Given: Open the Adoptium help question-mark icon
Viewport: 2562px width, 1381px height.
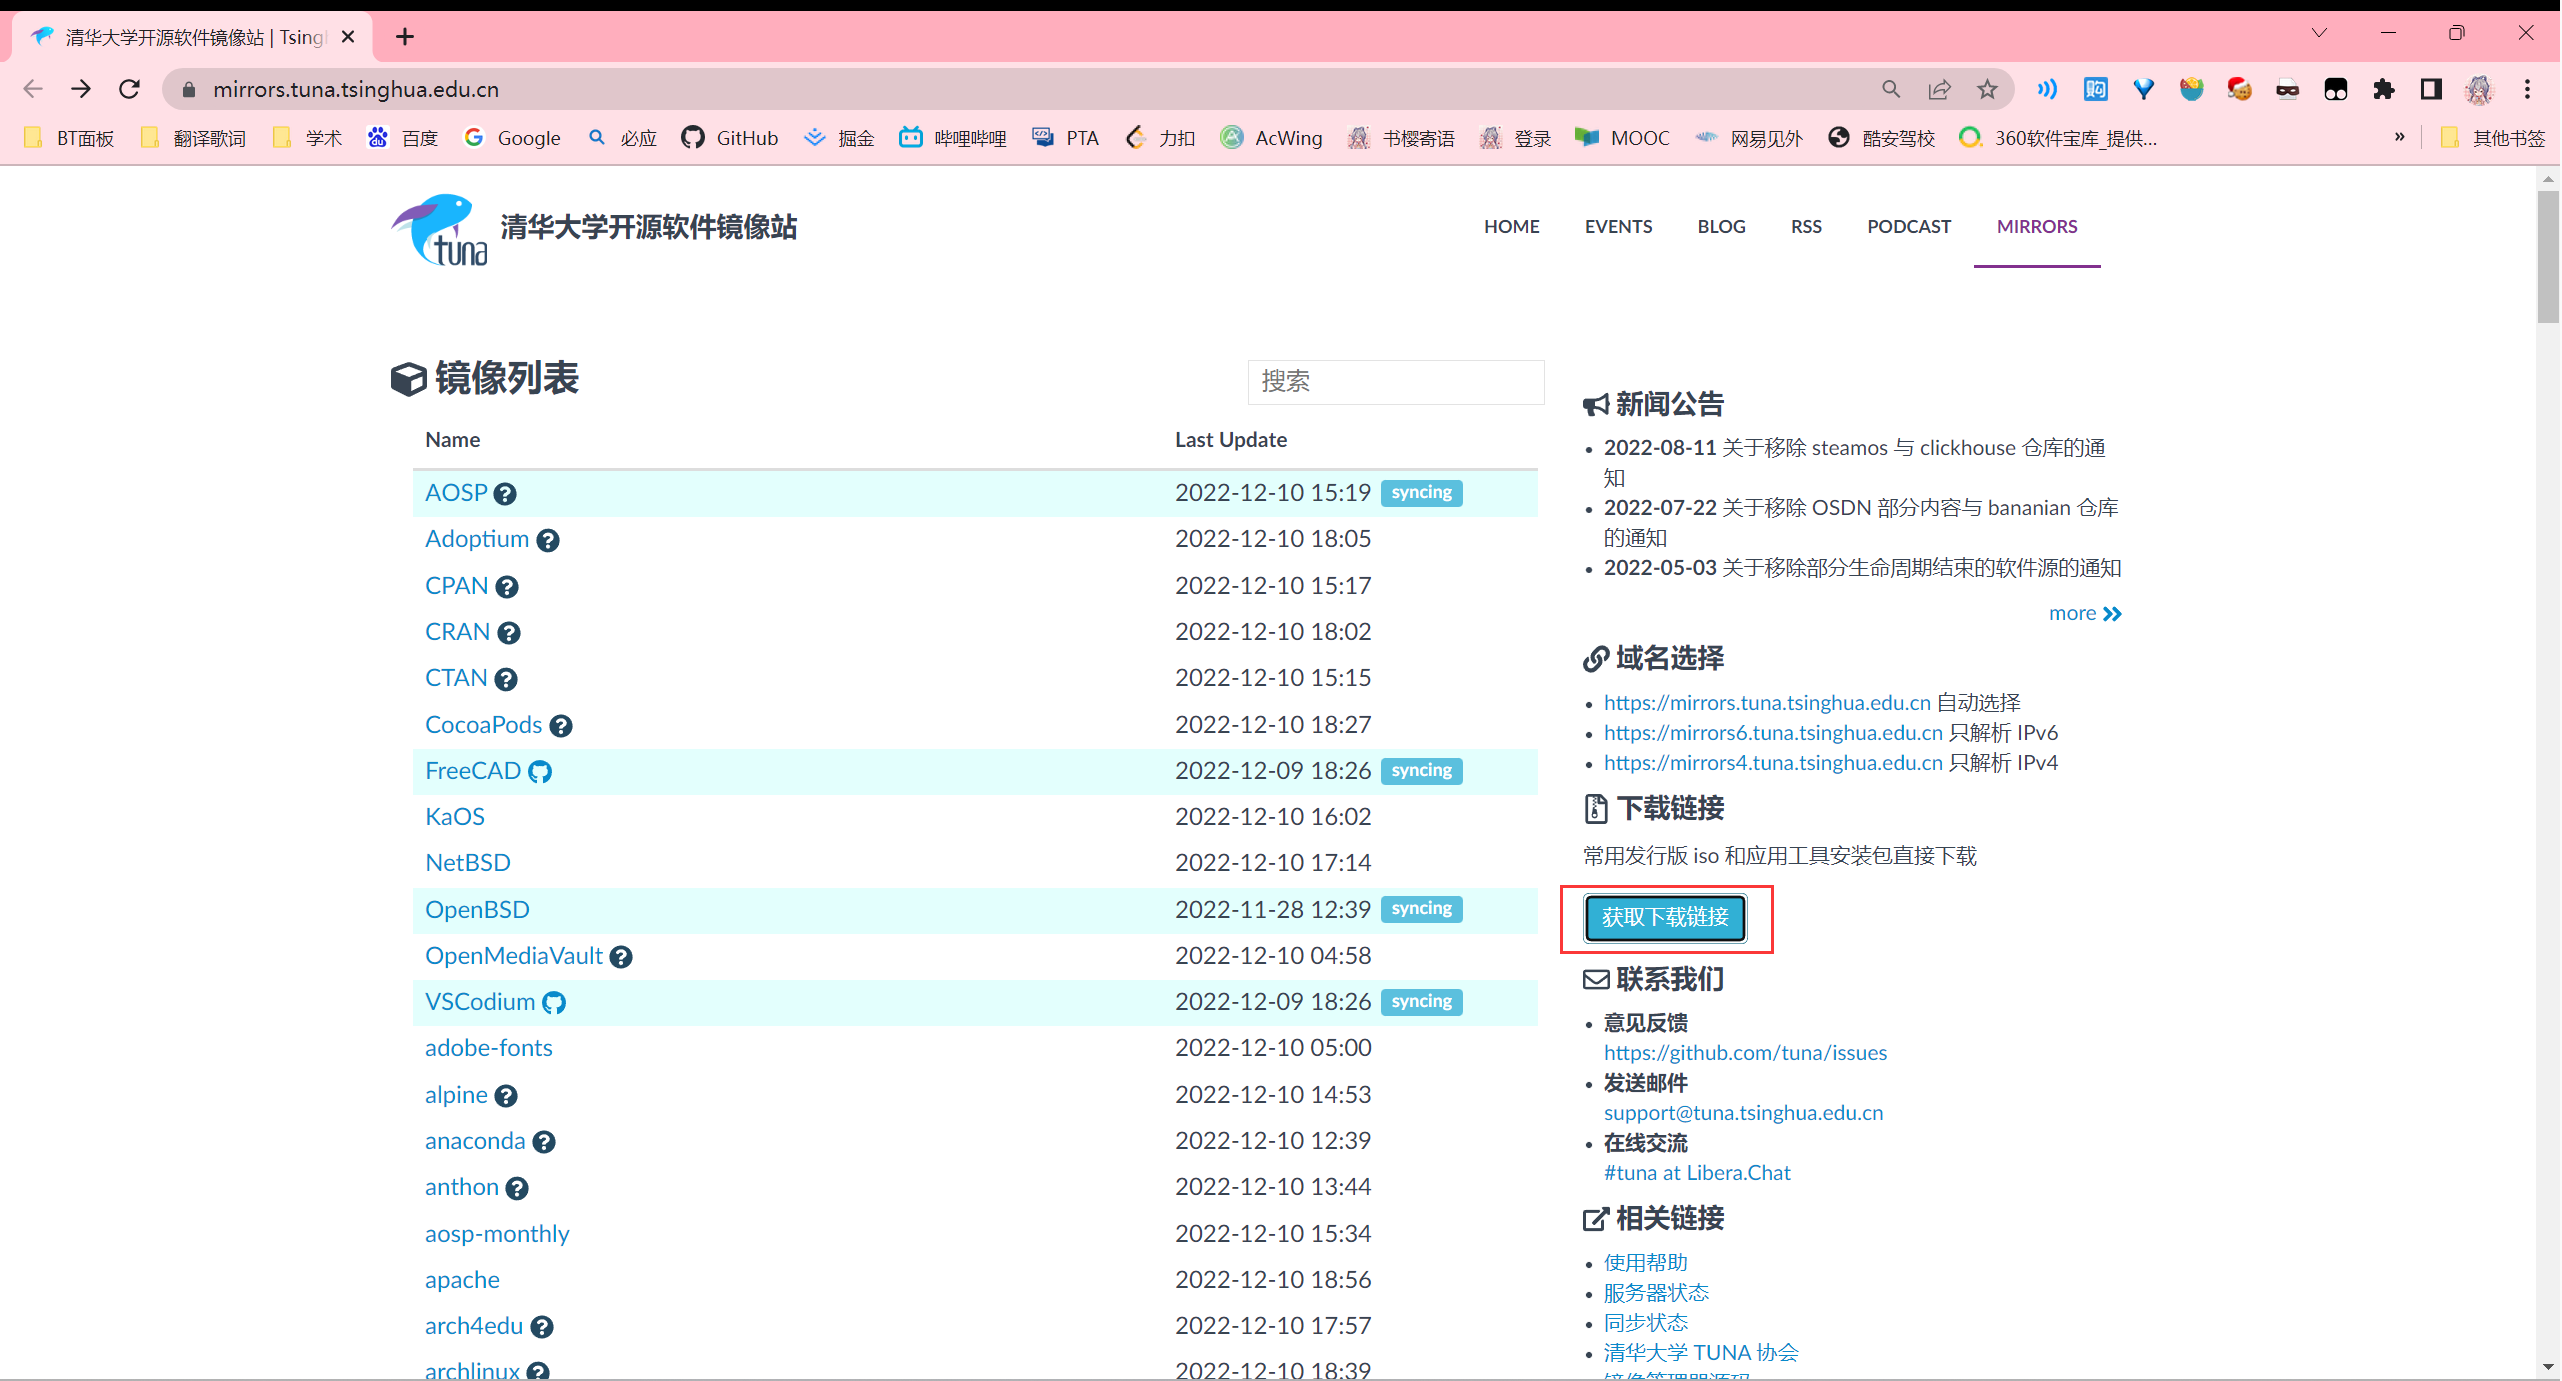Looking at the screenshot, I should tap(547, 541).
